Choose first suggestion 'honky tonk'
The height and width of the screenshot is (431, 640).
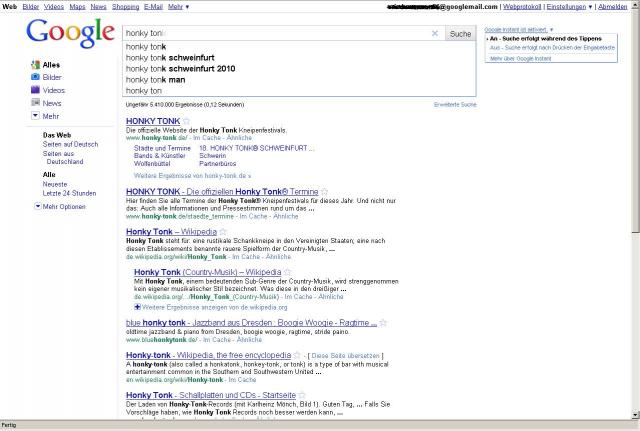tap(299, 47)
